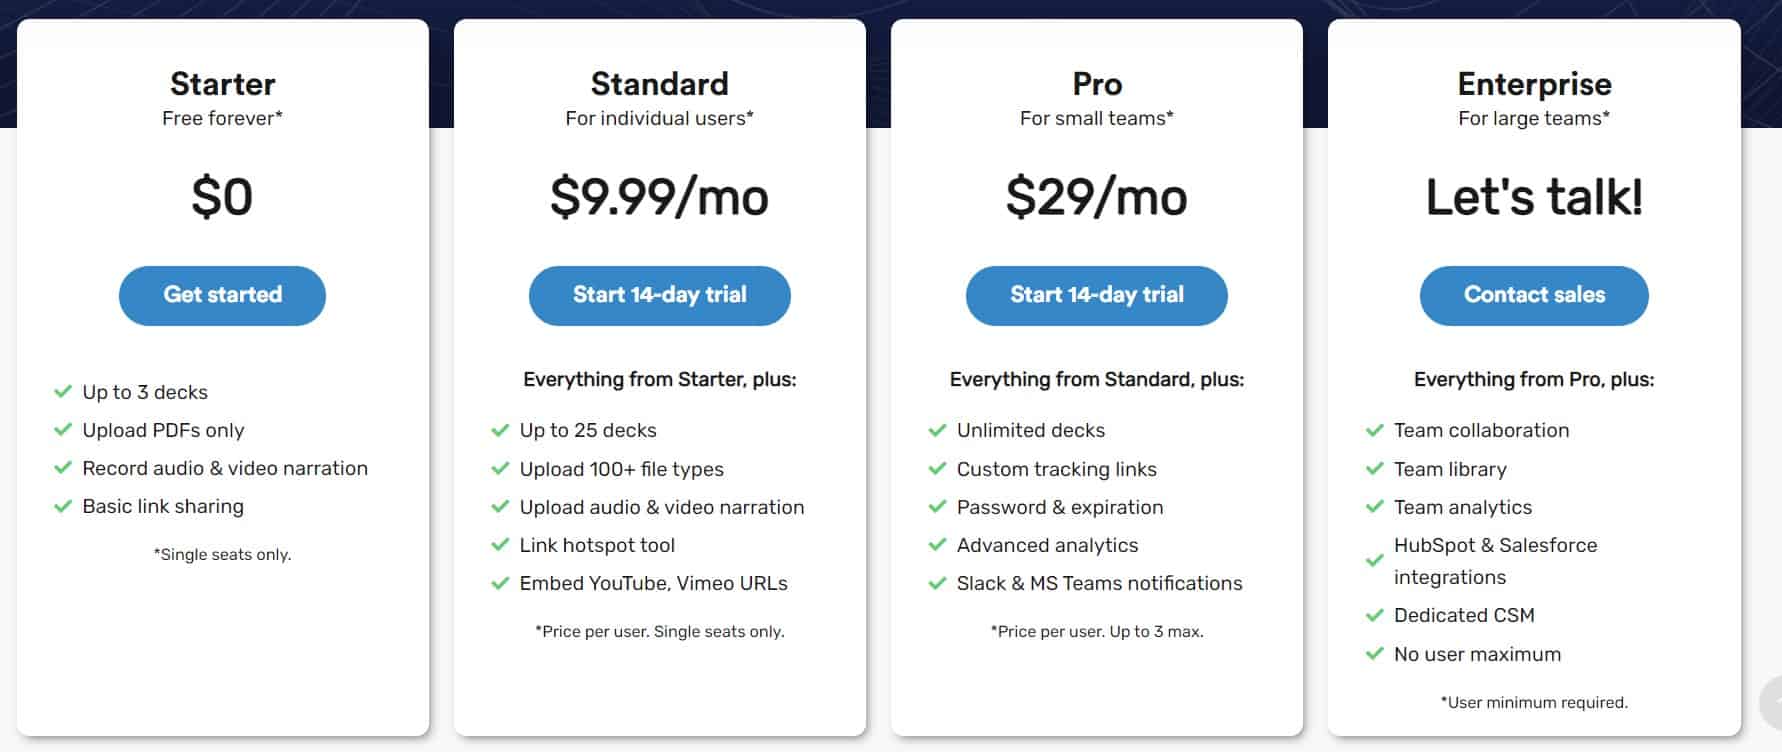Start the Pro 14-day trial
Viewport: 1782px width, 752px height.
1096,295
